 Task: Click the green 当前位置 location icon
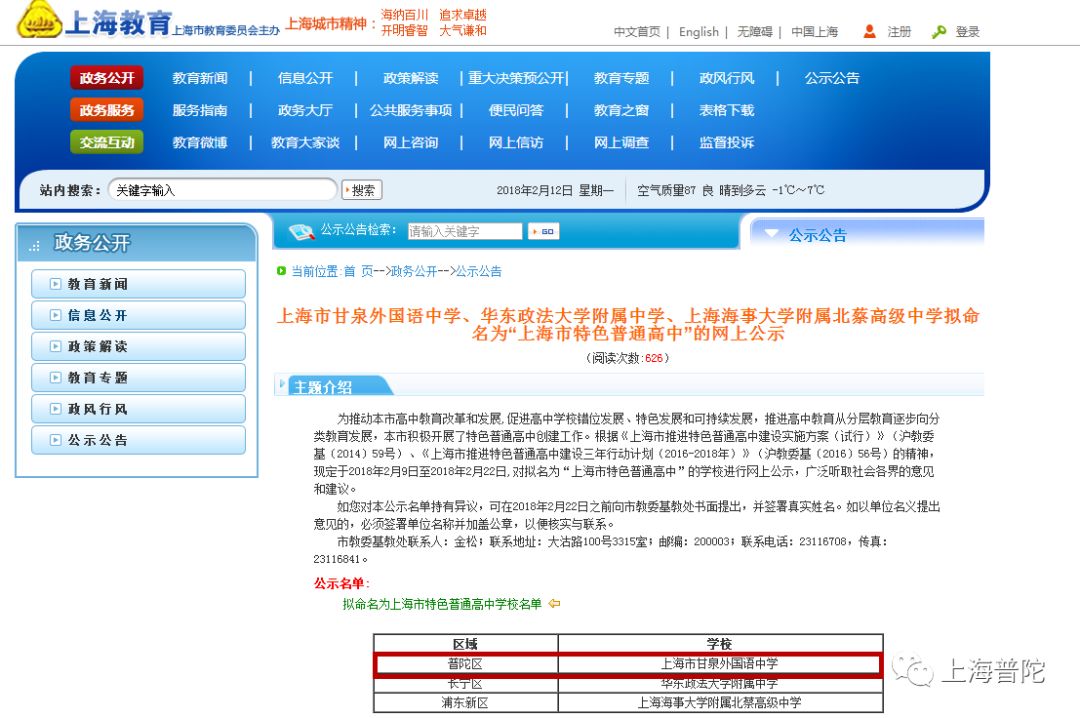click(281, 271)
